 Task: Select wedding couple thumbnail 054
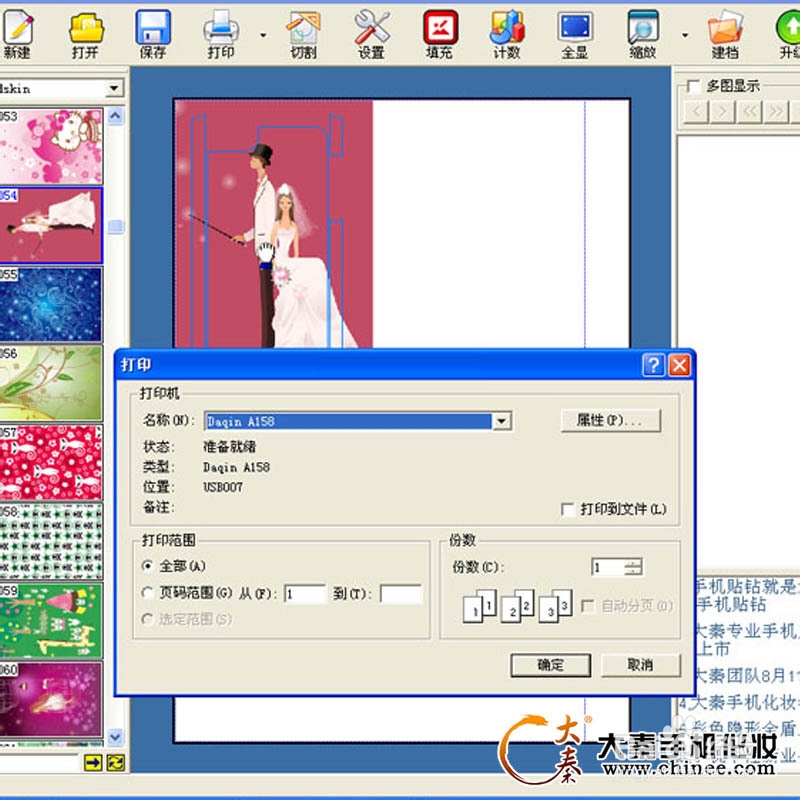pos(51,225)
